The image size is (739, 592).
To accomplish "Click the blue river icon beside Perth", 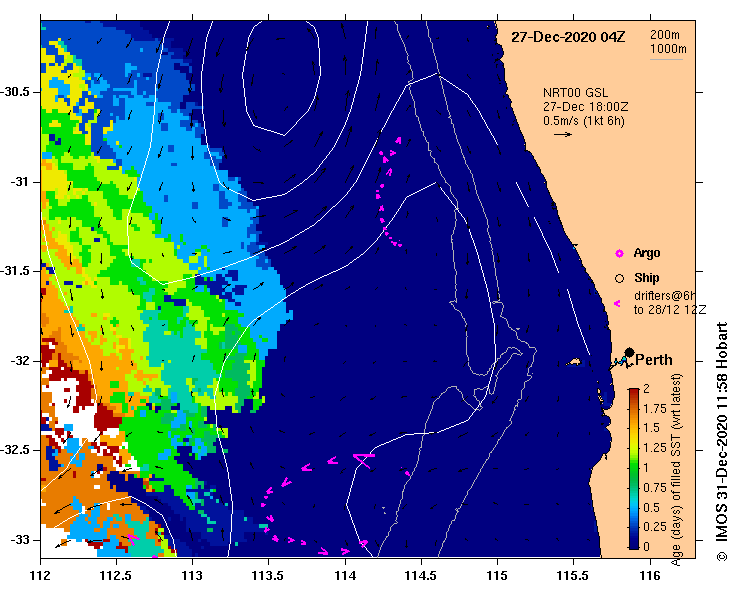I will (620, 362).
